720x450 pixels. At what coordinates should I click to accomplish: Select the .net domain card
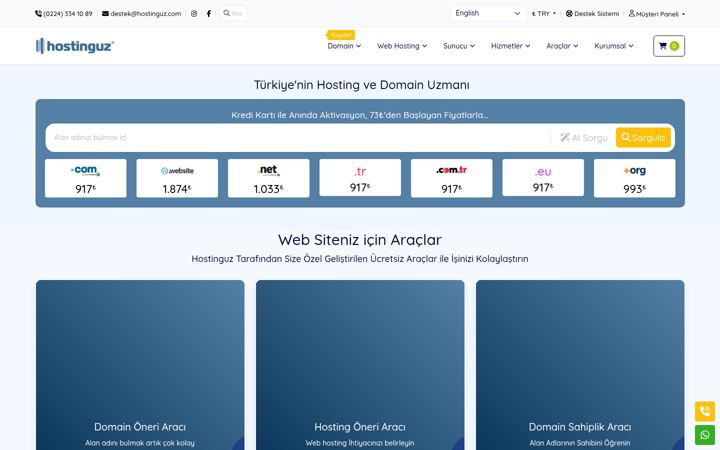269,178
